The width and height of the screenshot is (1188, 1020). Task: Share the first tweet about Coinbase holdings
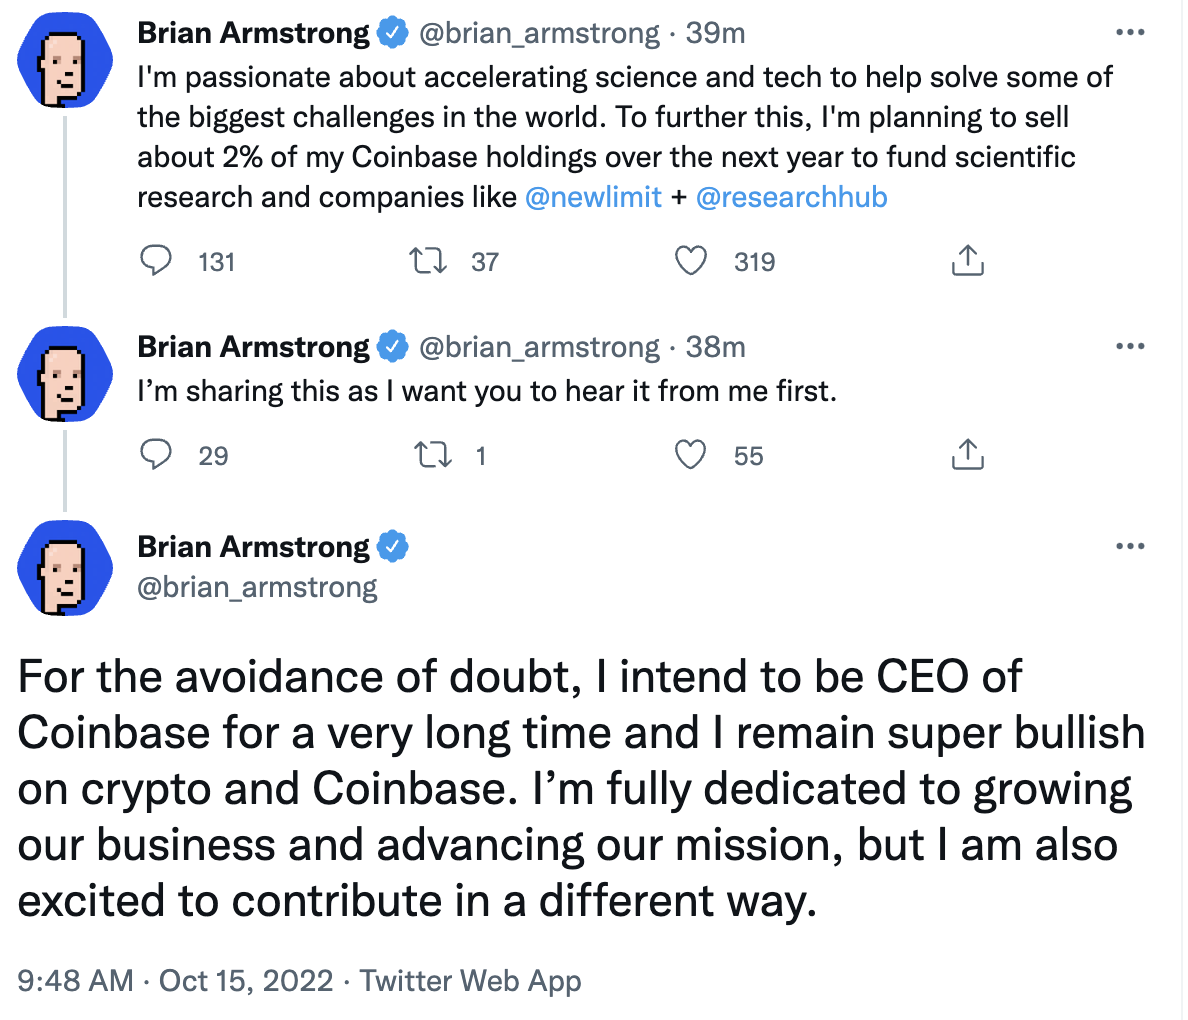pos(968,261)
